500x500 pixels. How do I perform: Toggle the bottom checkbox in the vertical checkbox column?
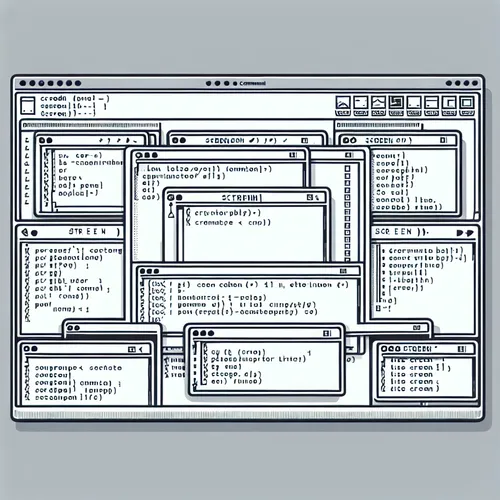coord(347,260)
